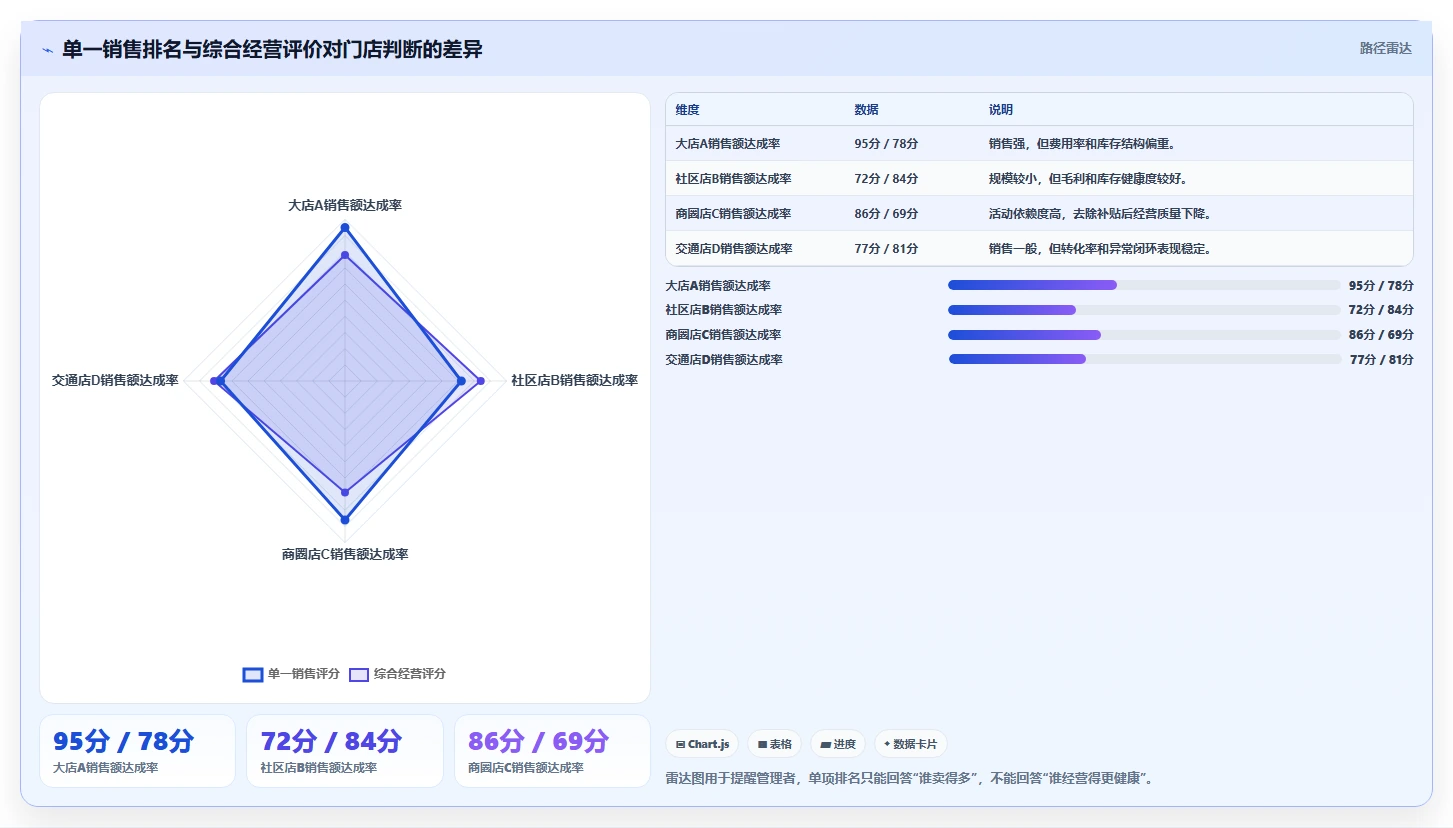Click the 交通店D progress bar
1453x828 pixels.
click(x=1145, y=359)
